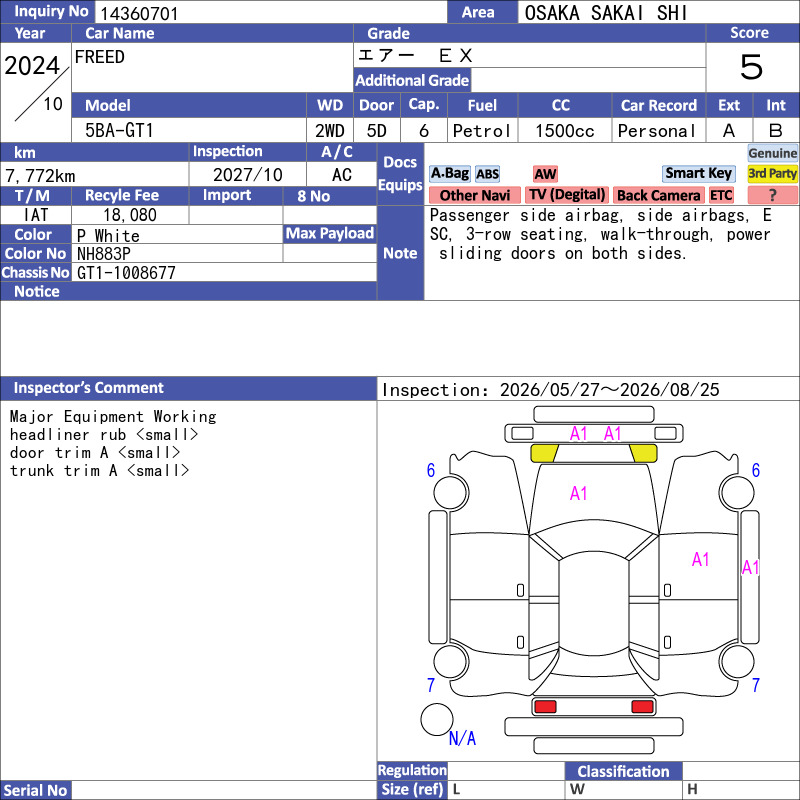
Task: Click the Petrol fuel value
Action: pyautogui.click(x=482, y=131)
